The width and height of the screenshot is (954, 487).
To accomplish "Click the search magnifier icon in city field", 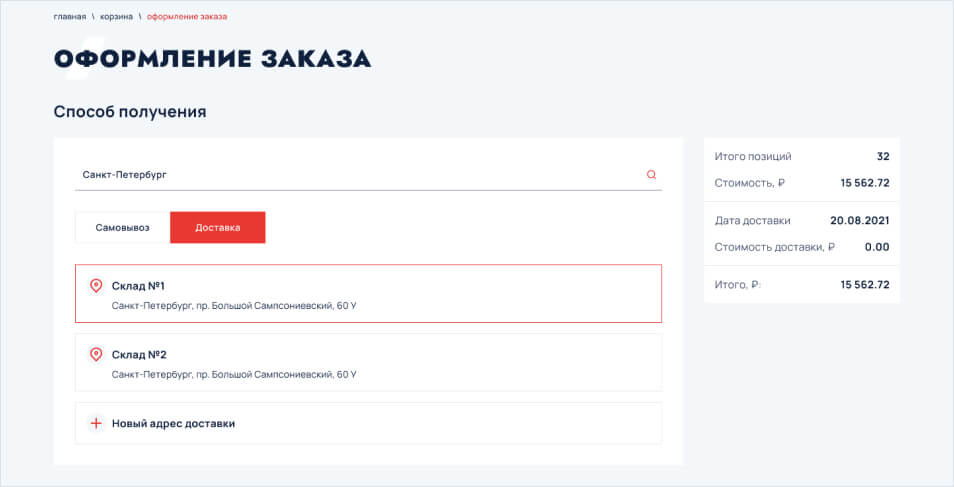I will [651, 175].
